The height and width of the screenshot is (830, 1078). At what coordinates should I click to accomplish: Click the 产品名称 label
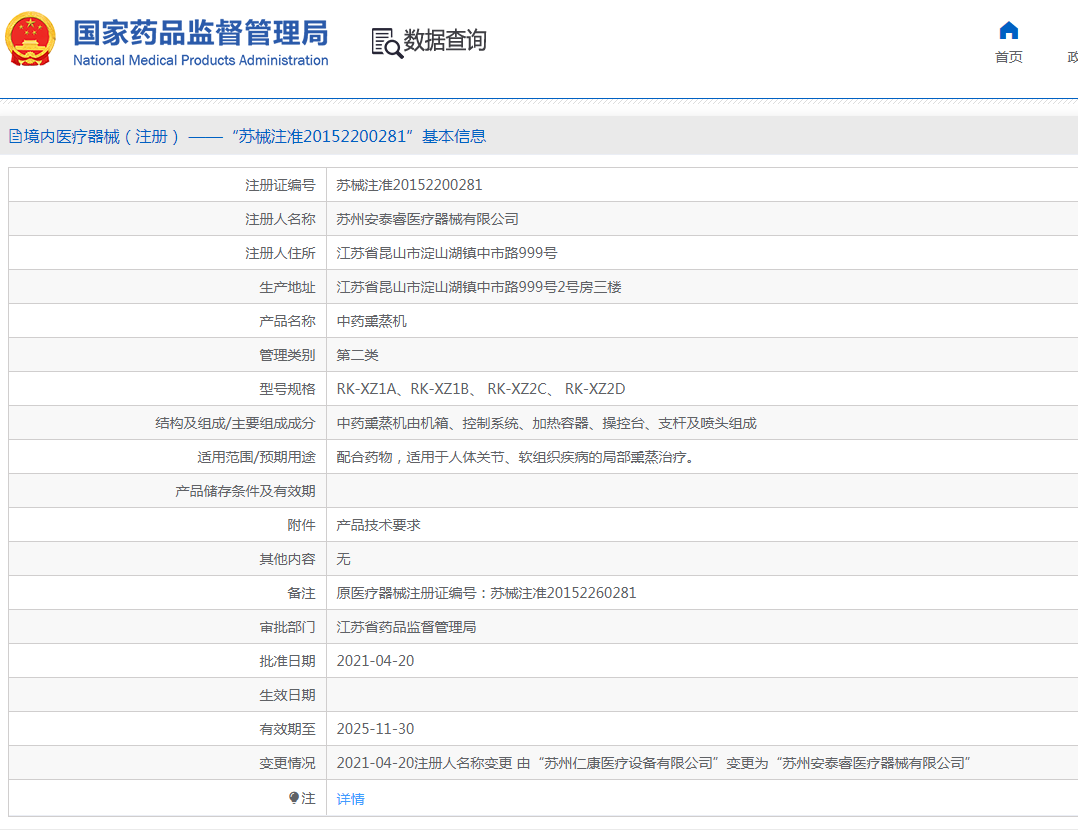(x=287, y=321)
